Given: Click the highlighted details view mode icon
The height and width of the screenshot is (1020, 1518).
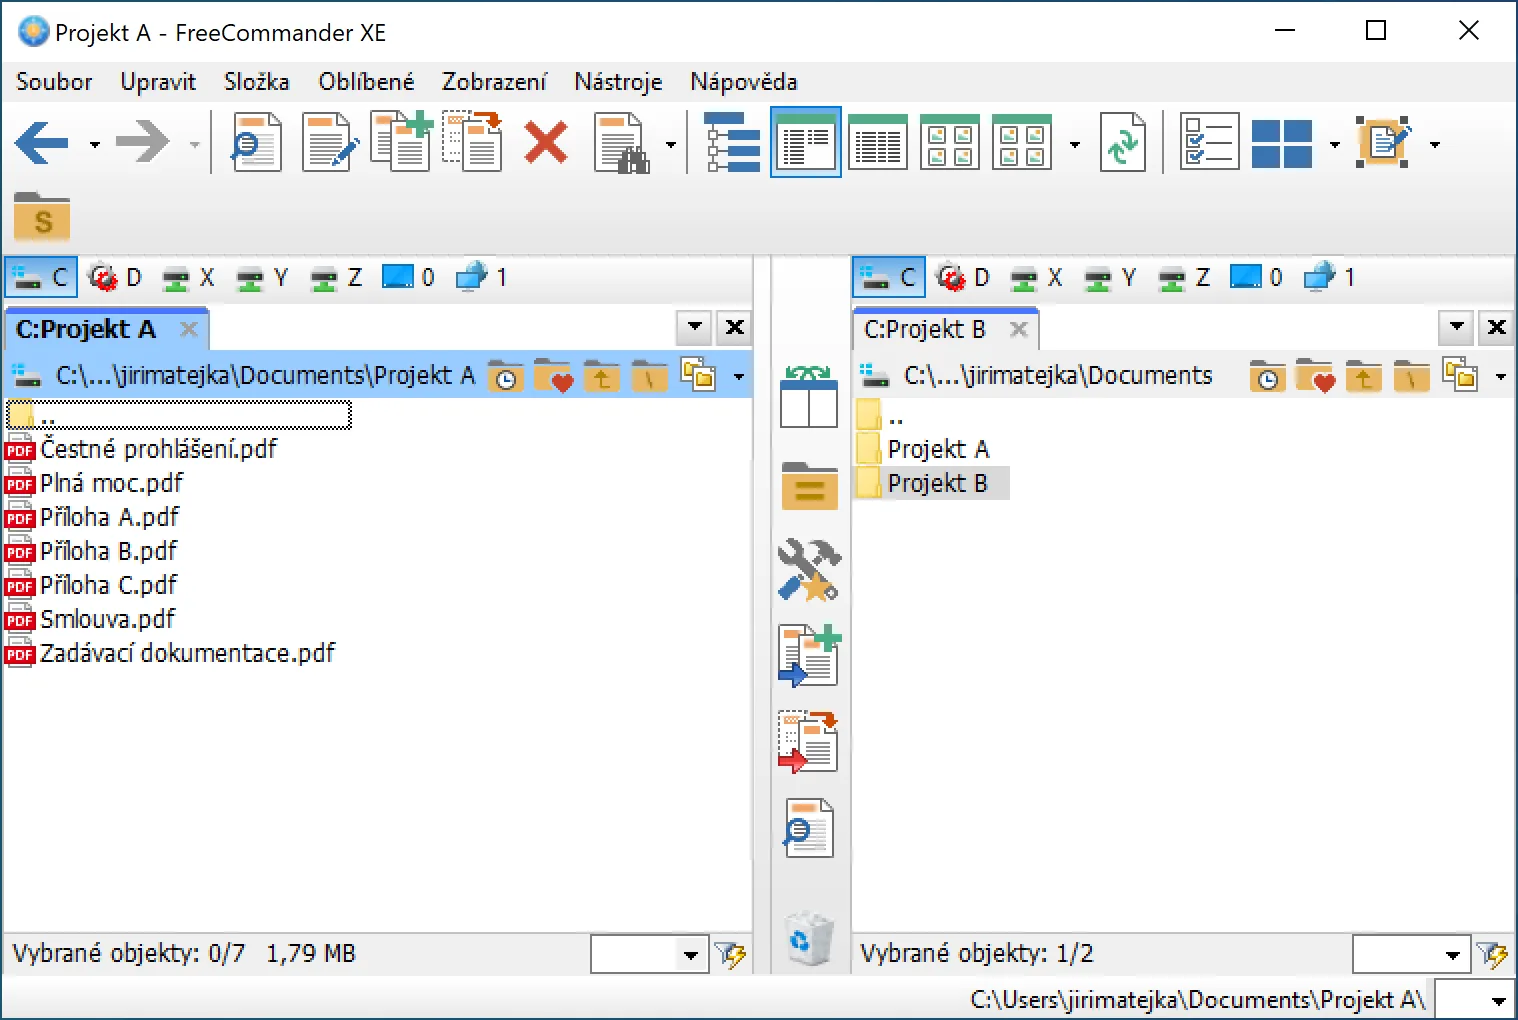Looking at the screenshot, I should point(806,143).
